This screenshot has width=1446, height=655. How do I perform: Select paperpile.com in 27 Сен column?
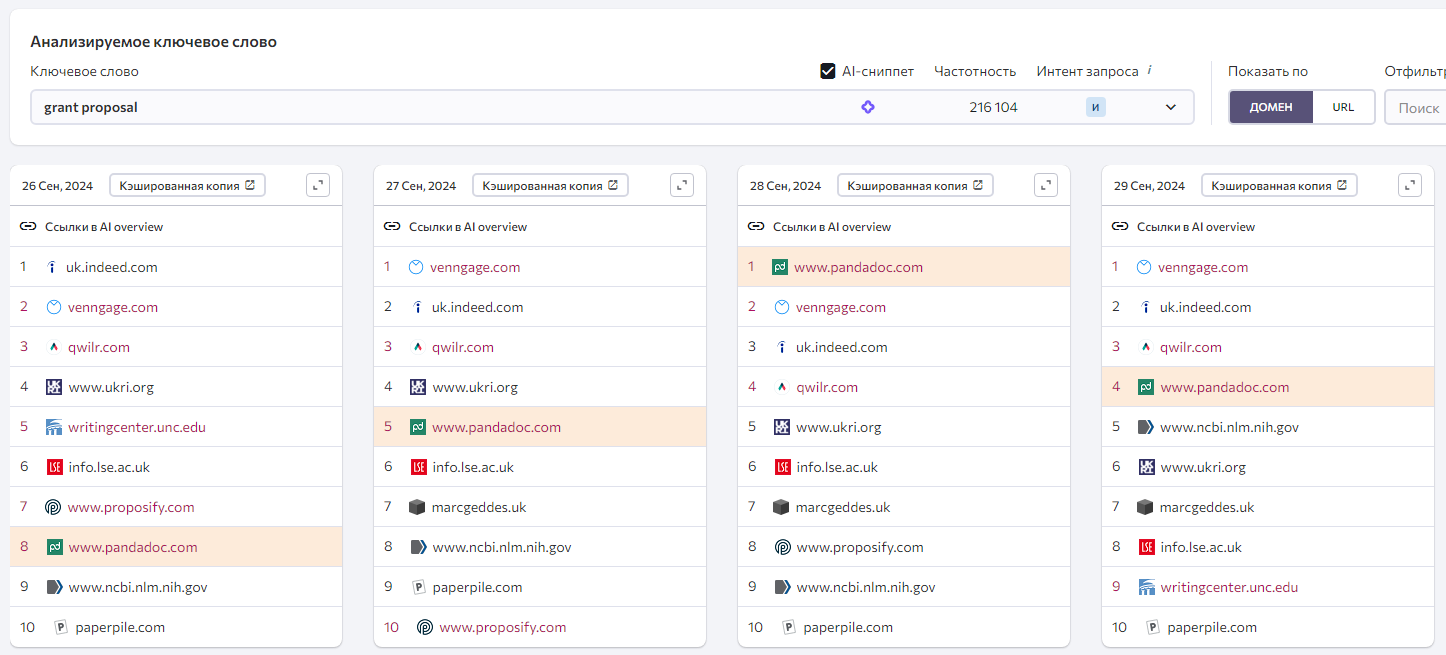click(477, 587)
